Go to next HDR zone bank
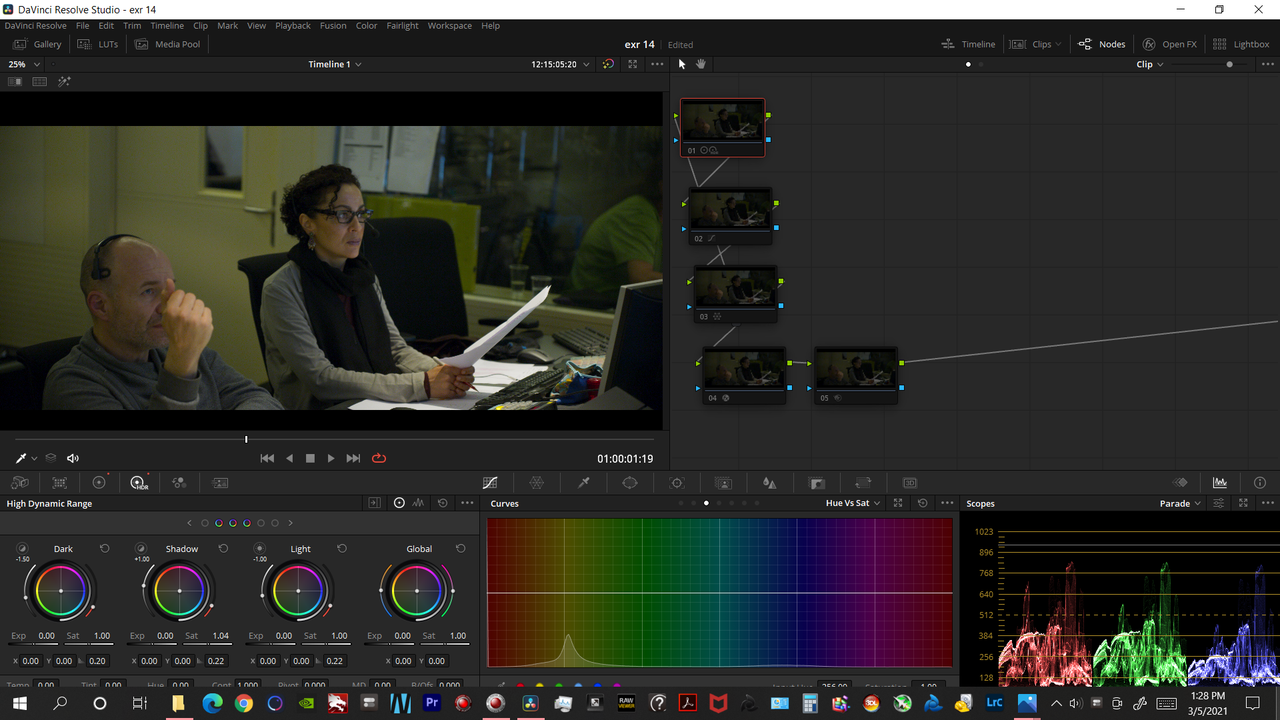Image resolution: width=1280 pixels, height=720 pixels. click(x=291, y=523)
